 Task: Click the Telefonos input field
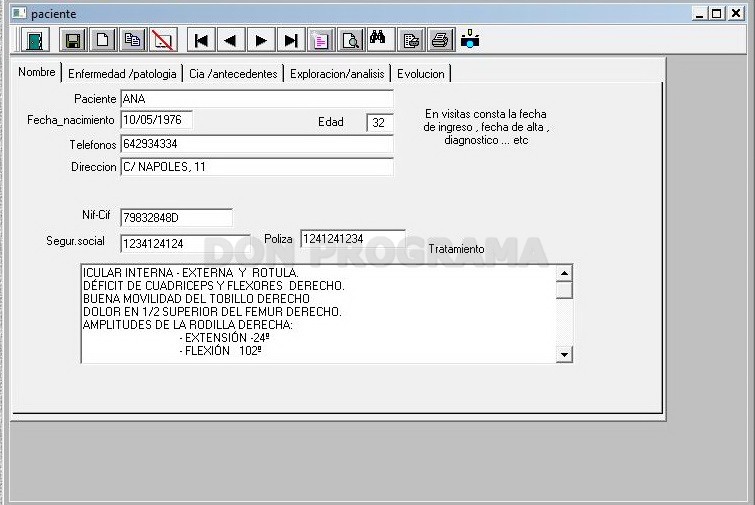pyautogui.click(x=257, y=144)
